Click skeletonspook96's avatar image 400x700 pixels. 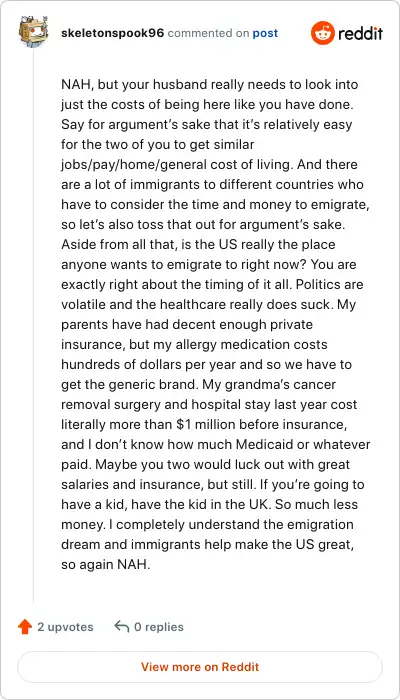[x=33, y=32]
